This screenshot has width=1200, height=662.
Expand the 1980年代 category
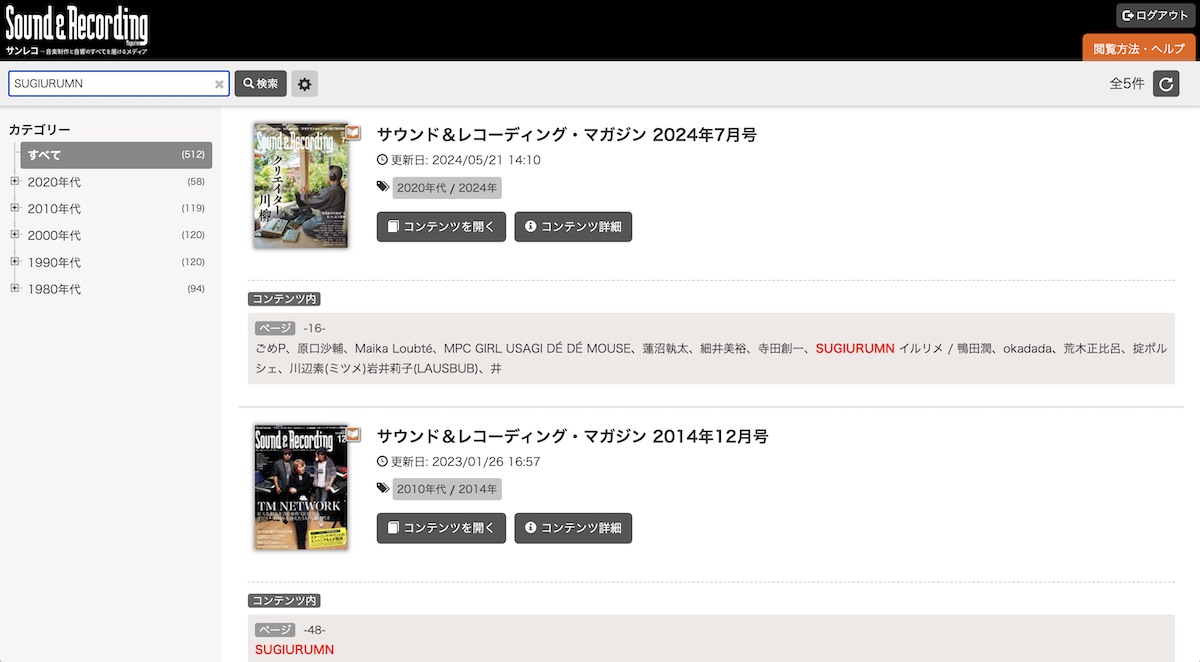click(x=14, y=289)
